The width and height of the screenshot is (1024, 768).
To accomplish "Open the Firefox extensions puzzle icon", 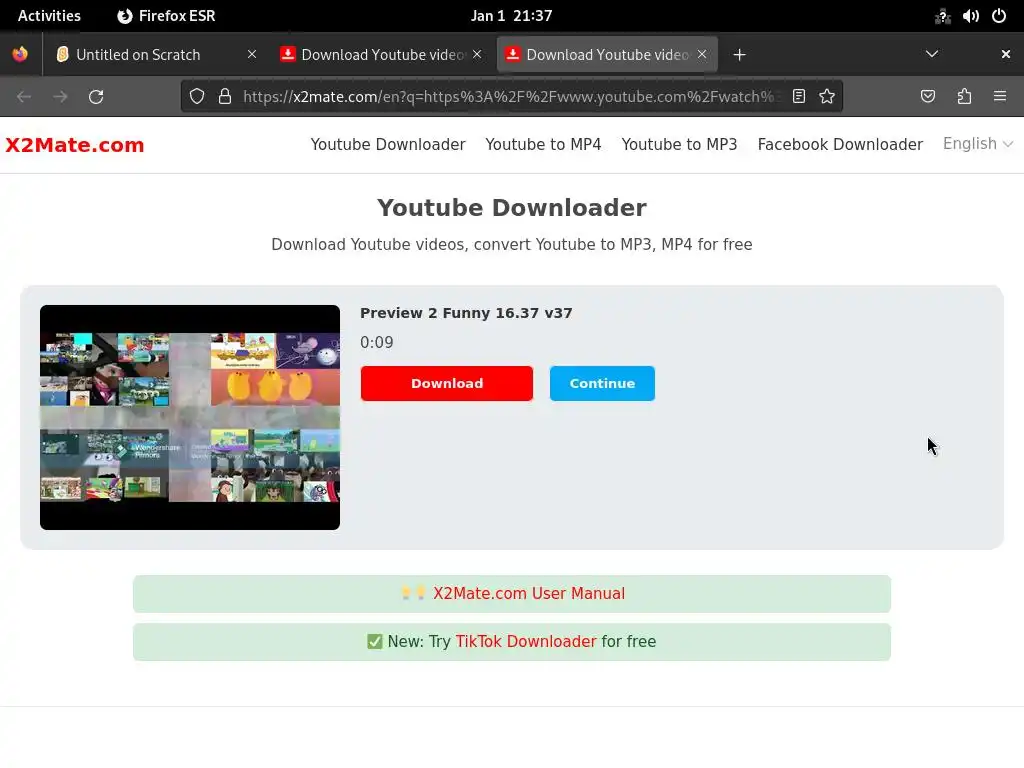I will [964, 97].
